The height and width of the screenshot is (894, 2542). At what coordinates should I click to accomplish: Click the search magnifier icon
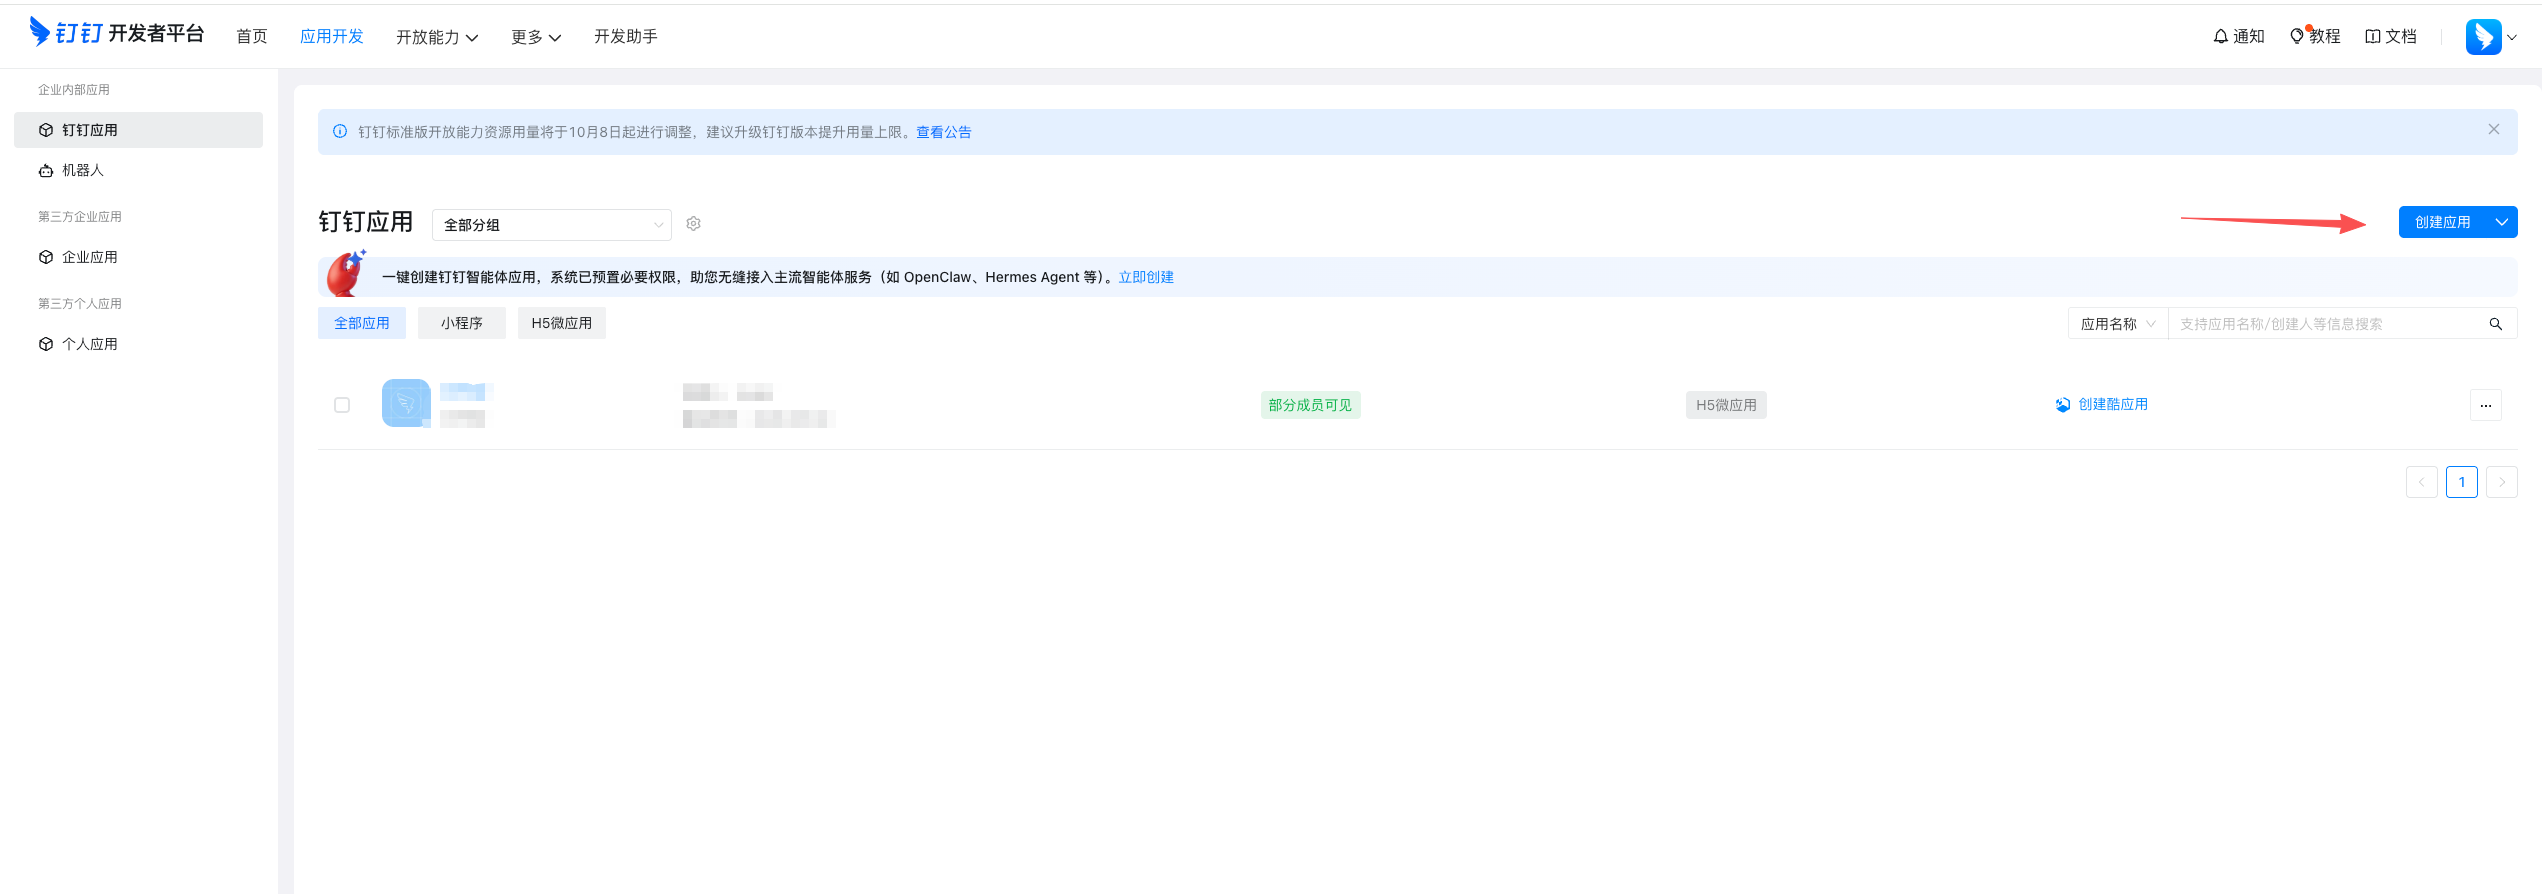point(2496,324)
